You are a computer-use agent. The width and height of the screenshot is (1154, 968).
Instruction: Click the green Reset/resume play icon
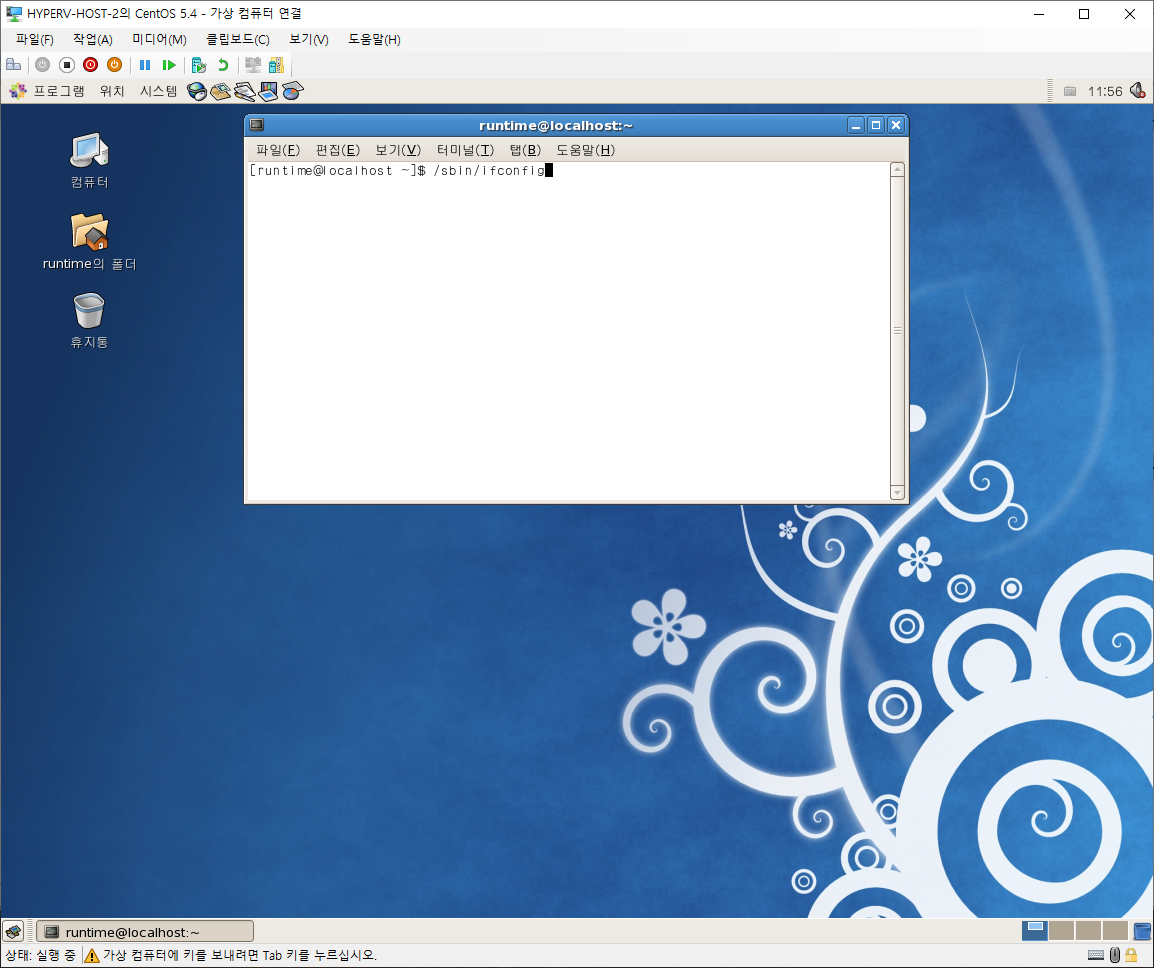pyautogui.click(x=169, y=65)
